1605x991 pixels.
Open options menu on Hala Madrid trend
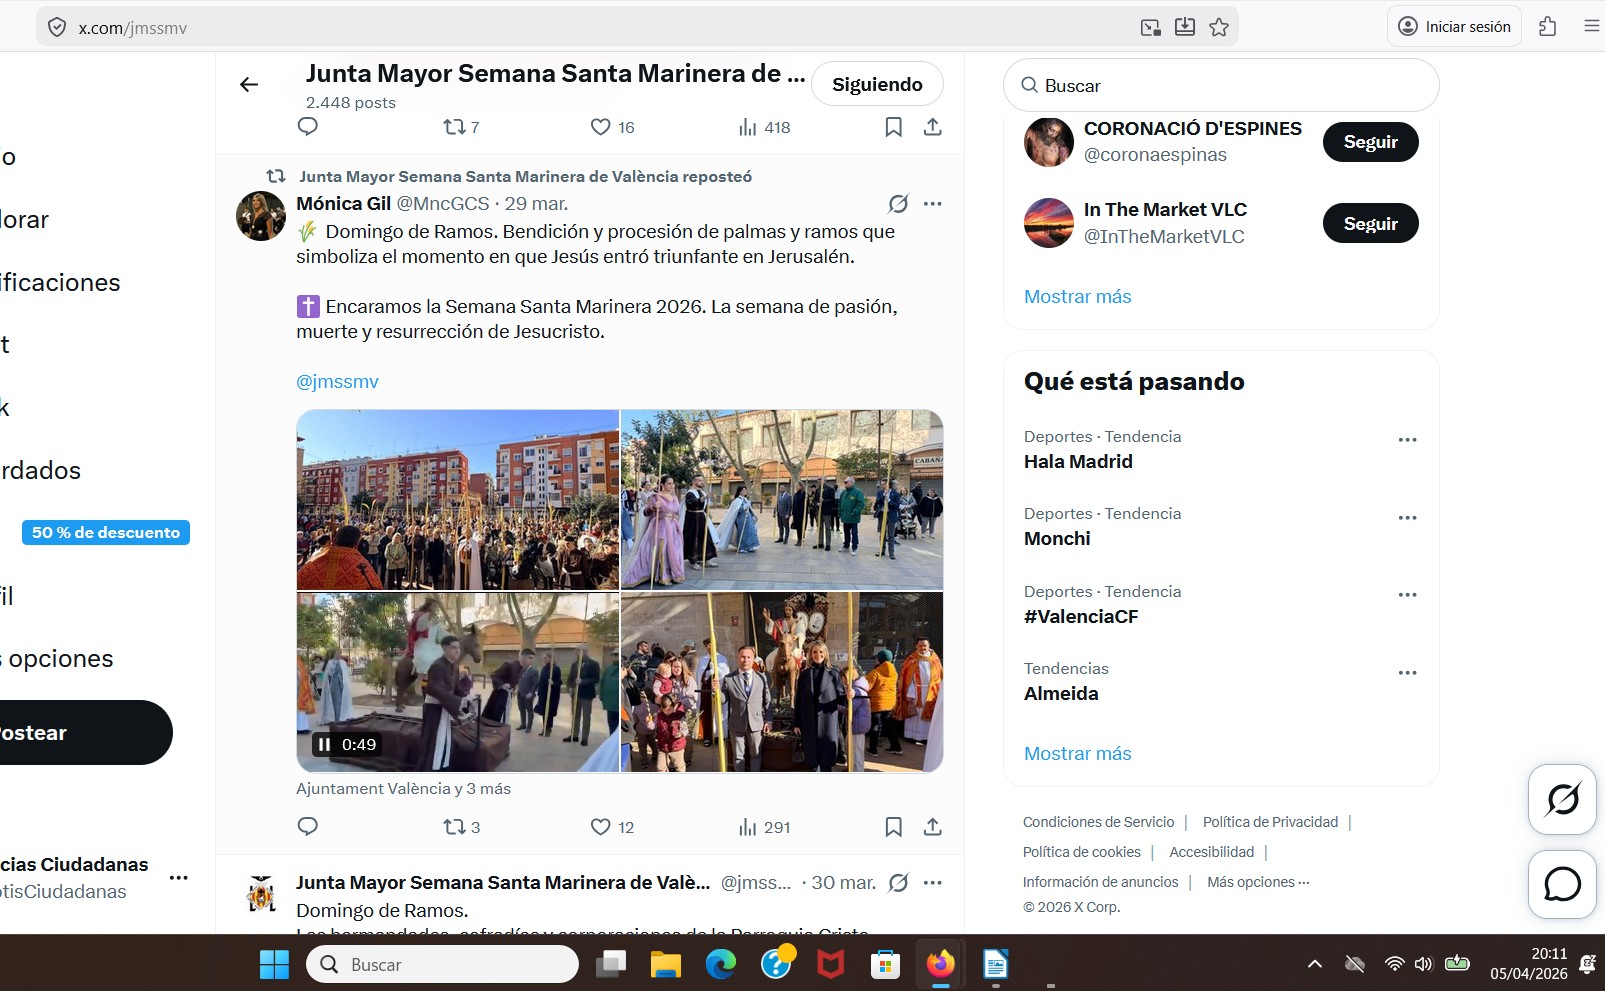[x=1409, y=439]
